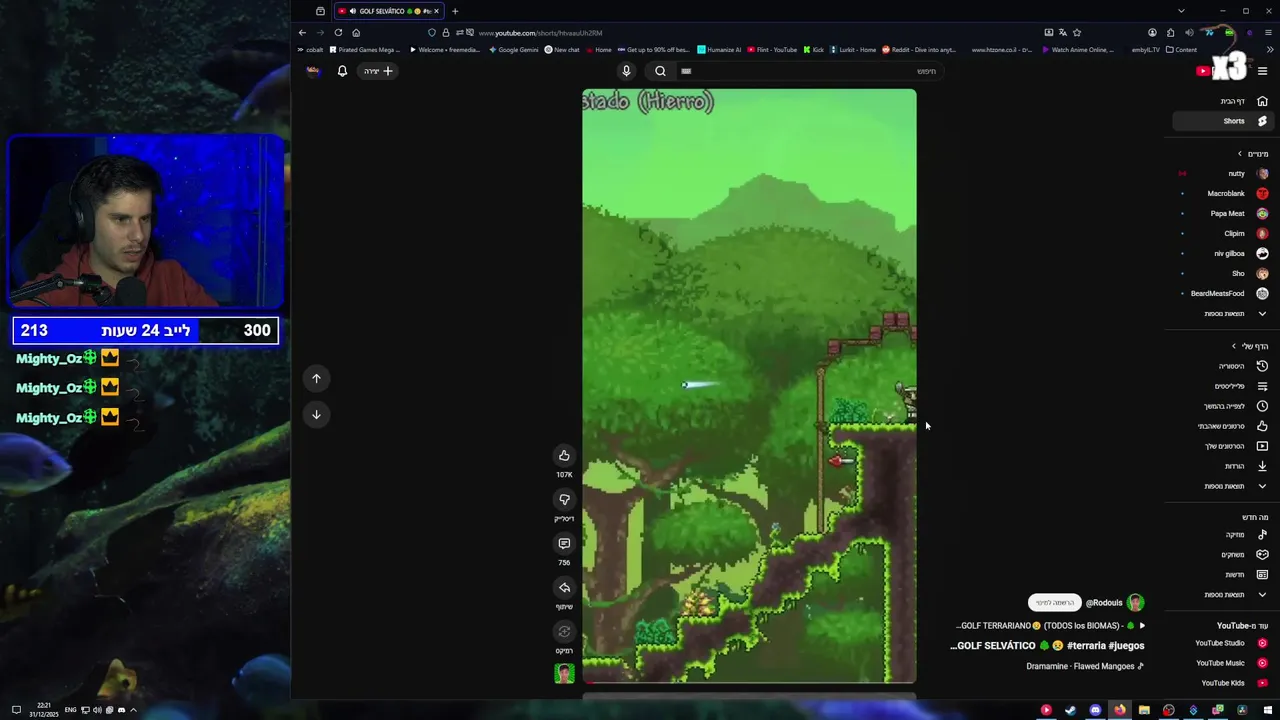
Task: Open the #terraria hashtag
Action: click(x=1087, y=646)
